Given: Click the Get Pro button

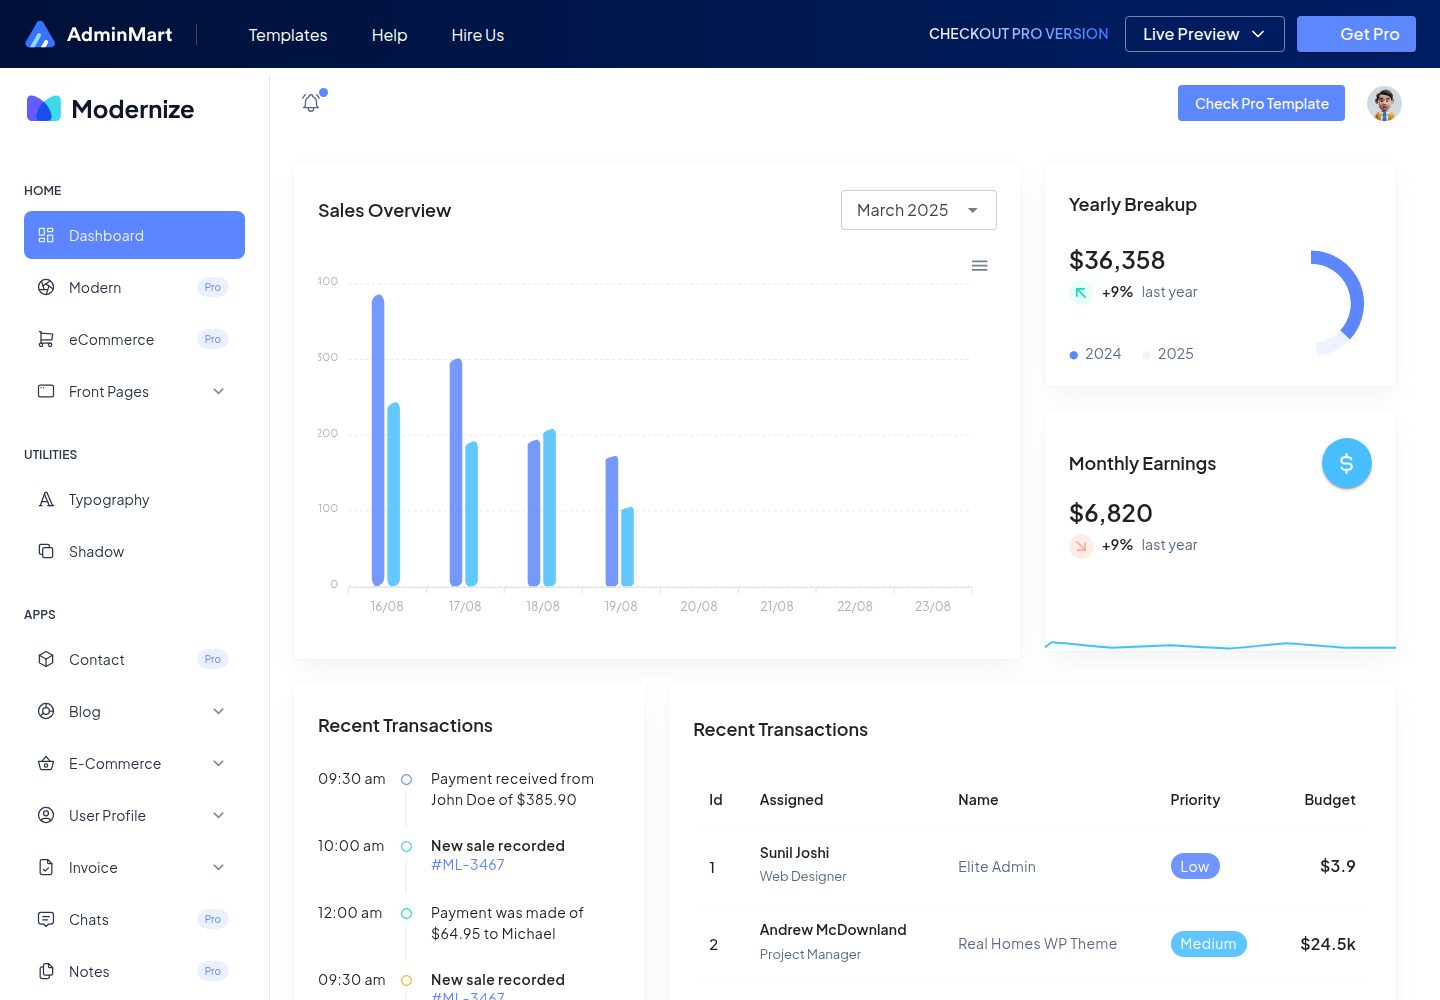Looking at the screenshot, I should pos(1356,34).
